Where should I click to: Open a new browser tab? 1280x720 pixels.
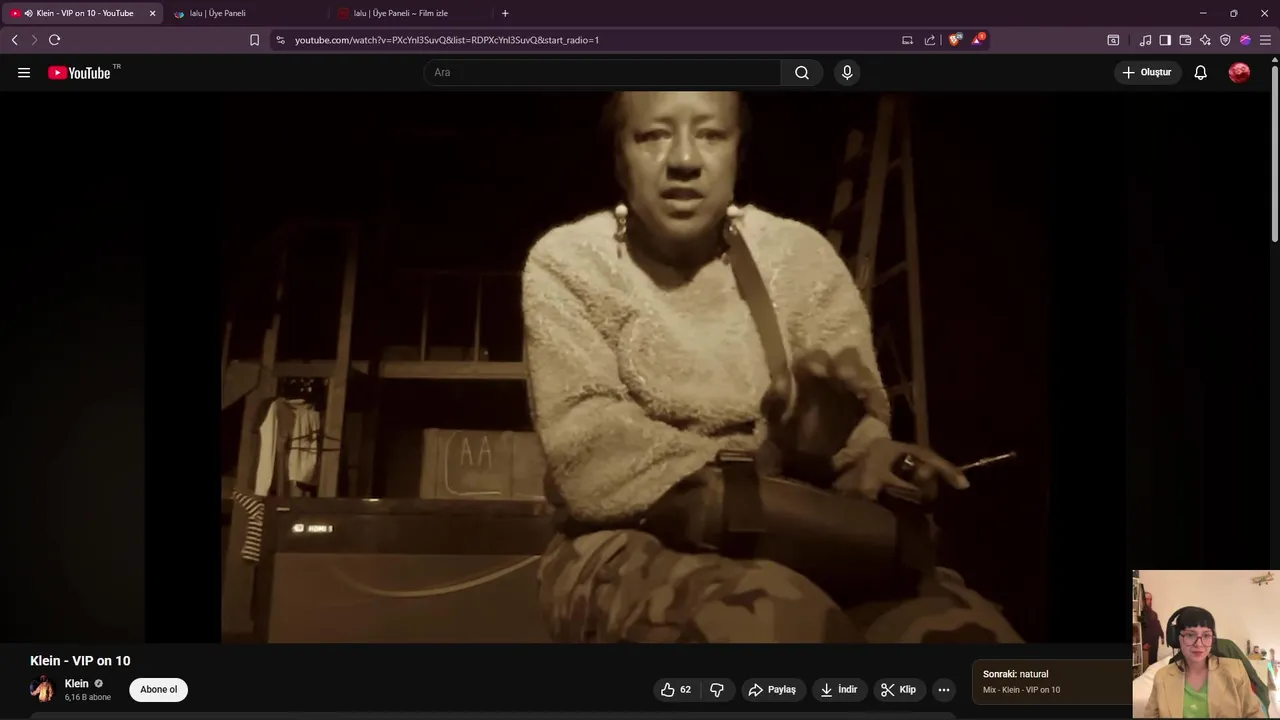pos(505,13)
